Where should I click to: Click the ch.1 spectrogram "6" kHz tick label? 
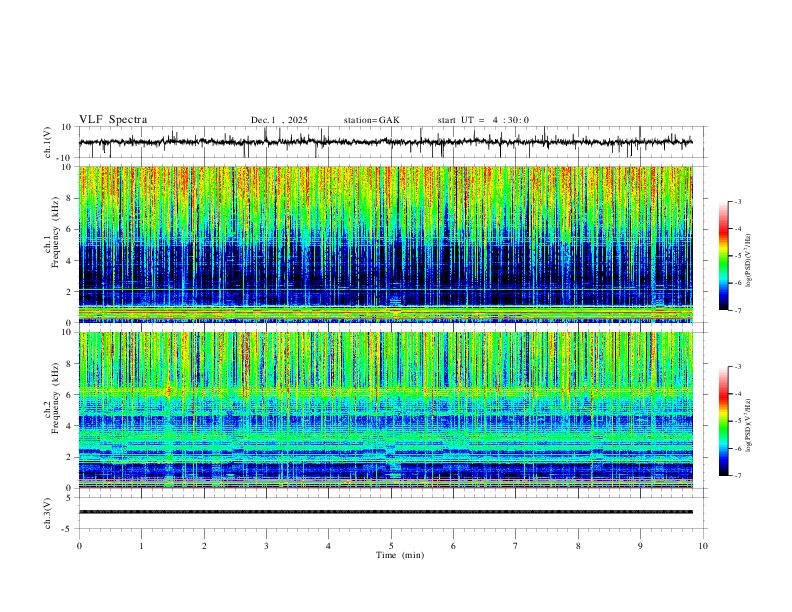(70, 229)
